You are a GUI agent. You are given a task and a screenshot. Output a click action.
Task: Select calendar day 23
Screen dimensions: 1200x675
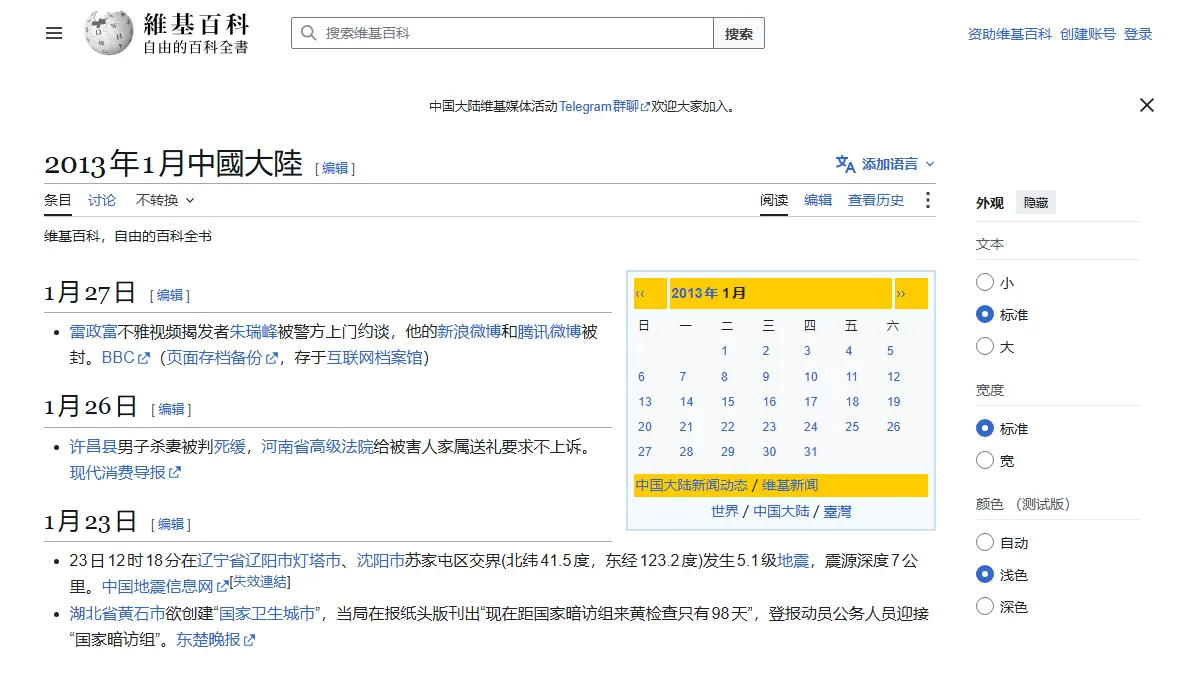click(769, 427)
